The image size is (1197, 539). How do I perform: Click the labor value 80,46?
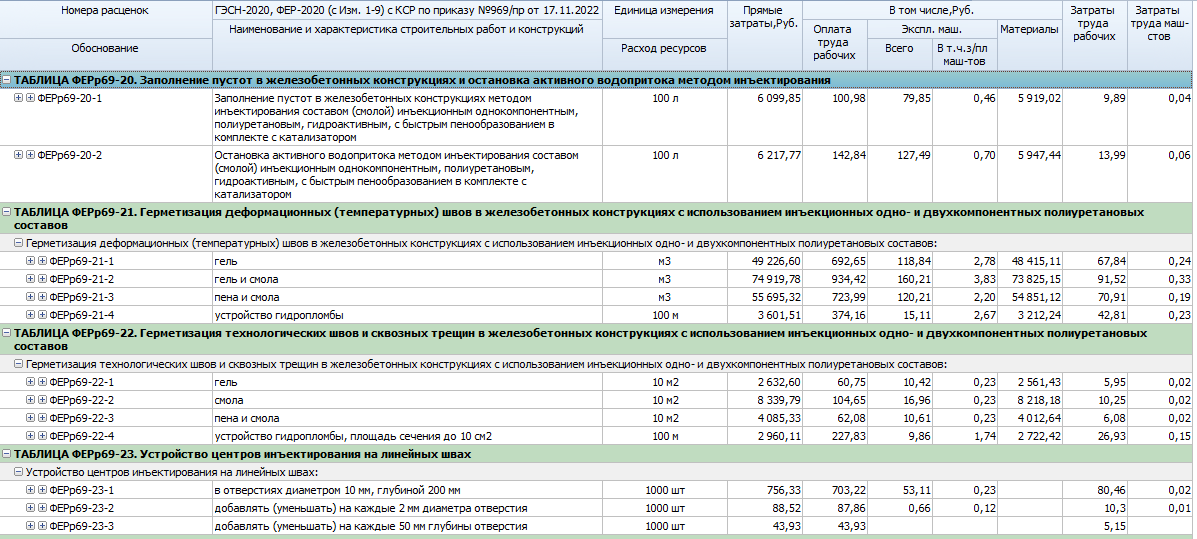[x=1112, y=490]
